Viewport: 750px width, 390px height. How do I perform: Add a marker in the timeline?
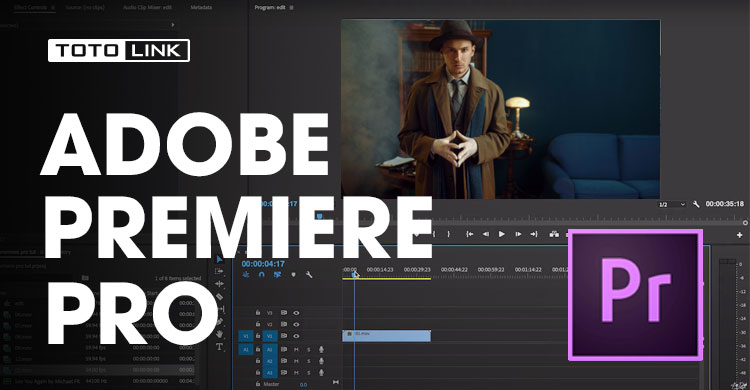[293, 275]
